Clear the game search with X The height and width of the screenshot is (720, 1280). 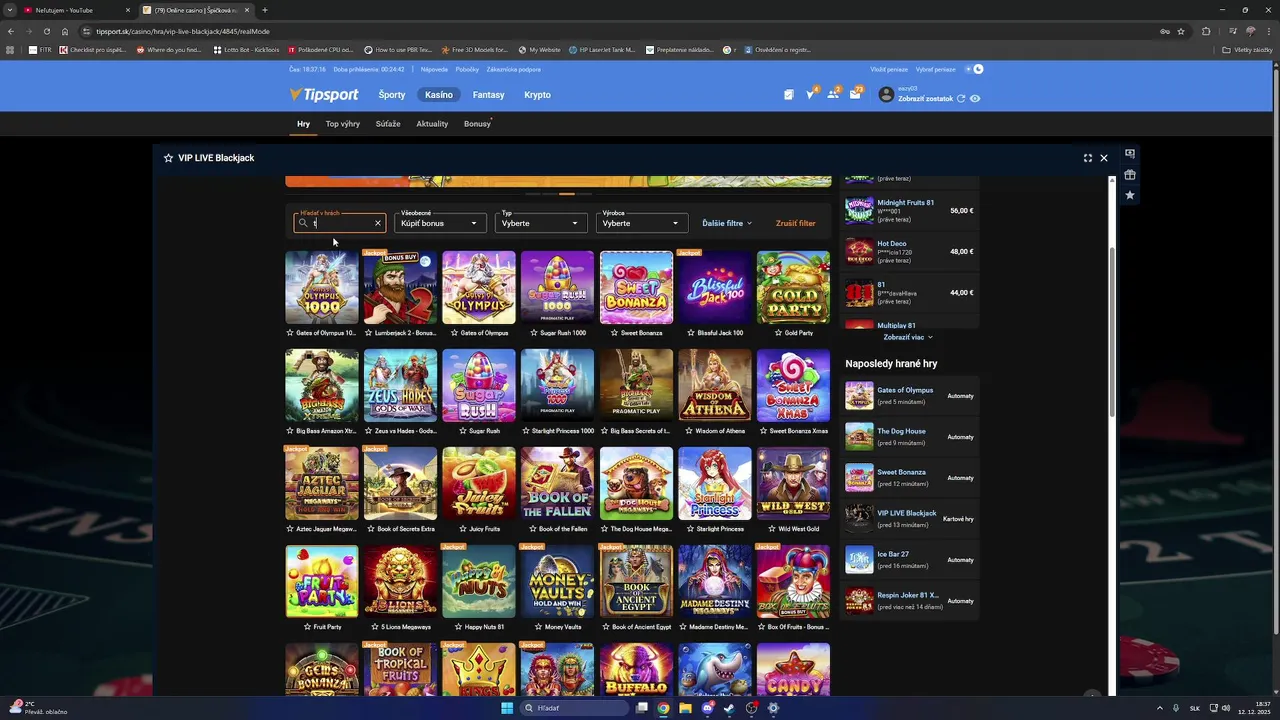(x=377, y=223)
